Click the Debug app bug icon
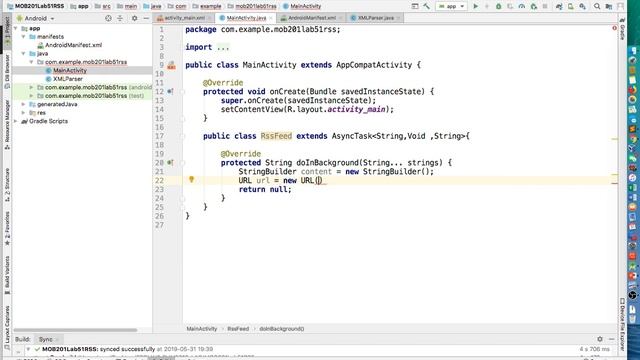Image resolution: width=640 pixels, height=360 pixels. click(x=498, y=7)
